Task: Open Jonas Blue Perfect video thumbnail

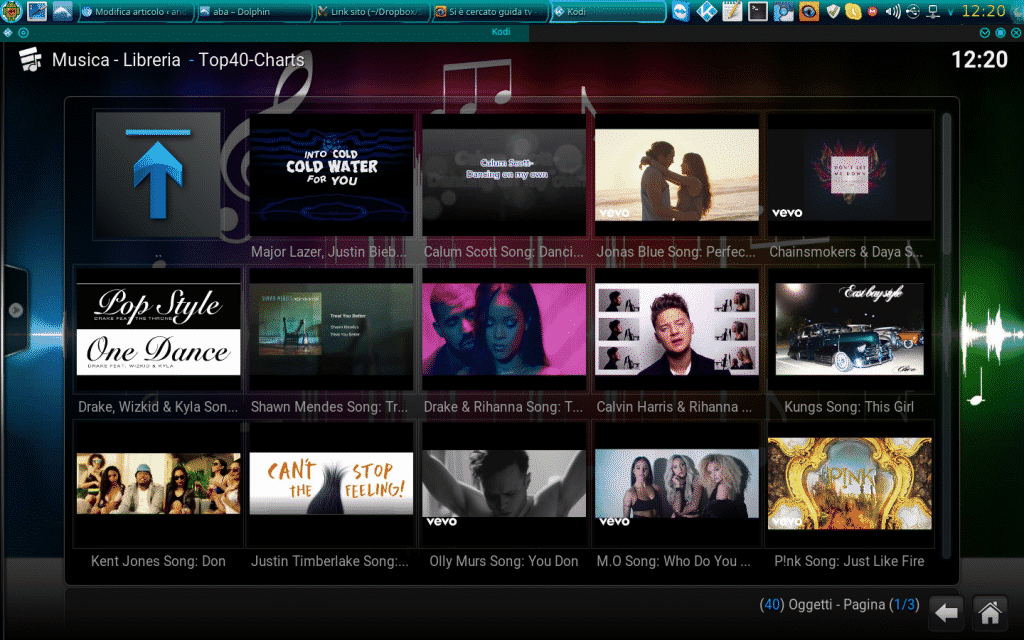Action: tap(677, 175)
